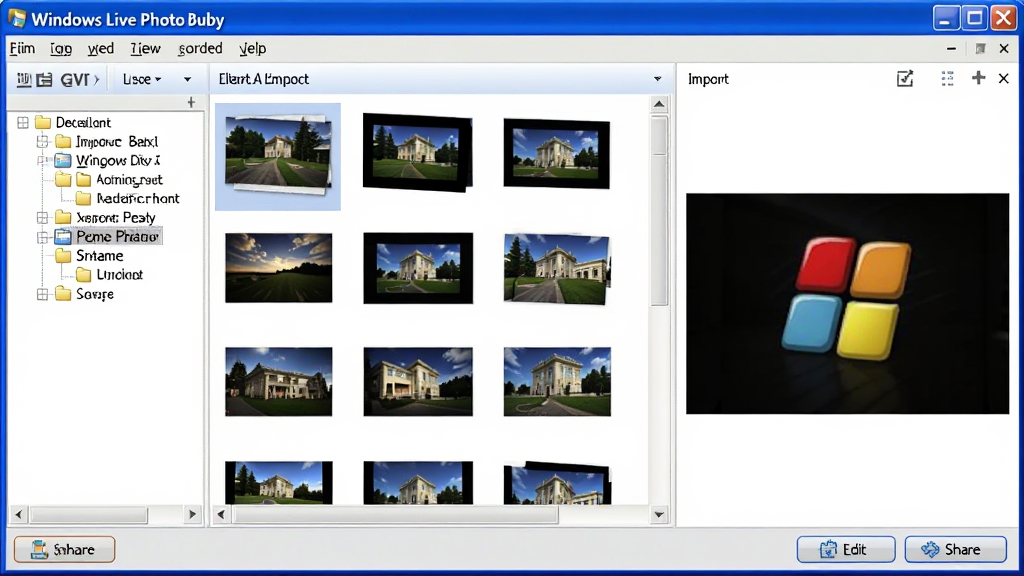Select the Sntame folder
Screen dimensions: 1024x576
coord(89,255)
